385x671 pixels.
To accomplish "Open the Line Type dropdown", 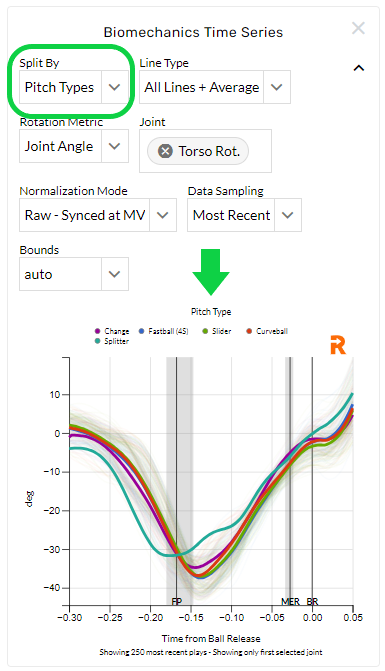I will (215, 87).
